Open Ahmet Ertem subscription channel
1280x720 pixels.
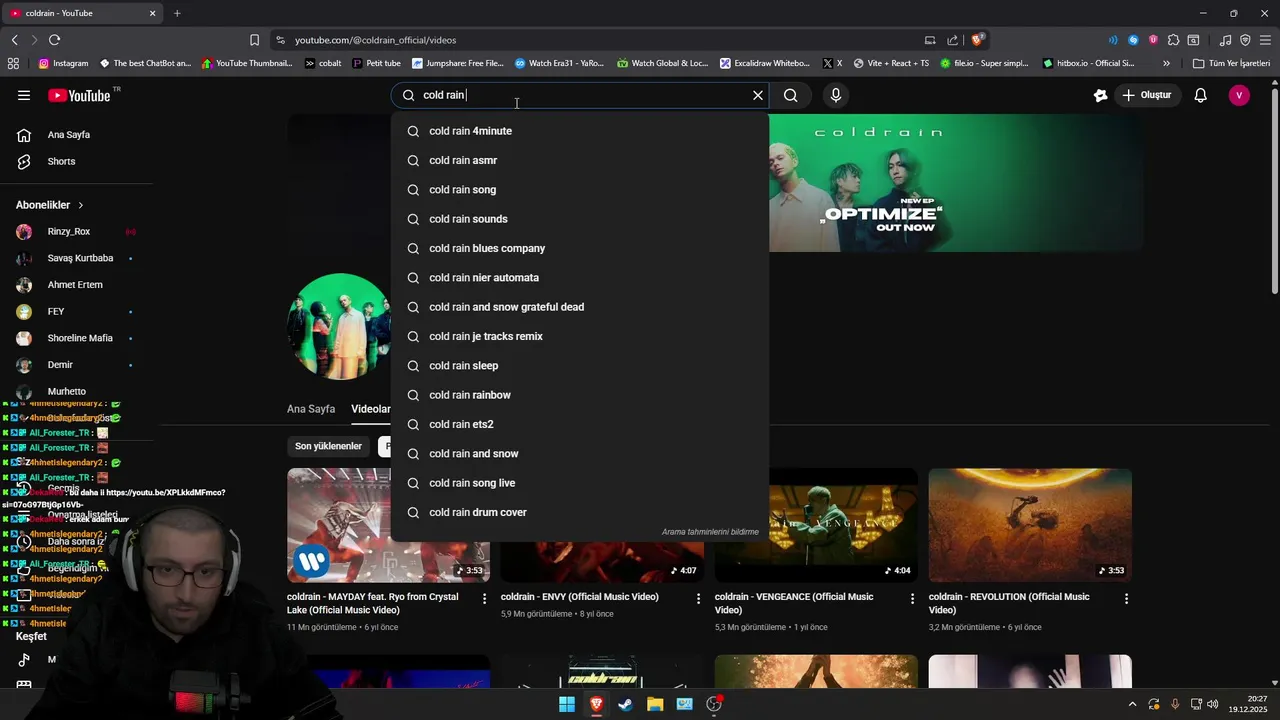tap(76, 285)
